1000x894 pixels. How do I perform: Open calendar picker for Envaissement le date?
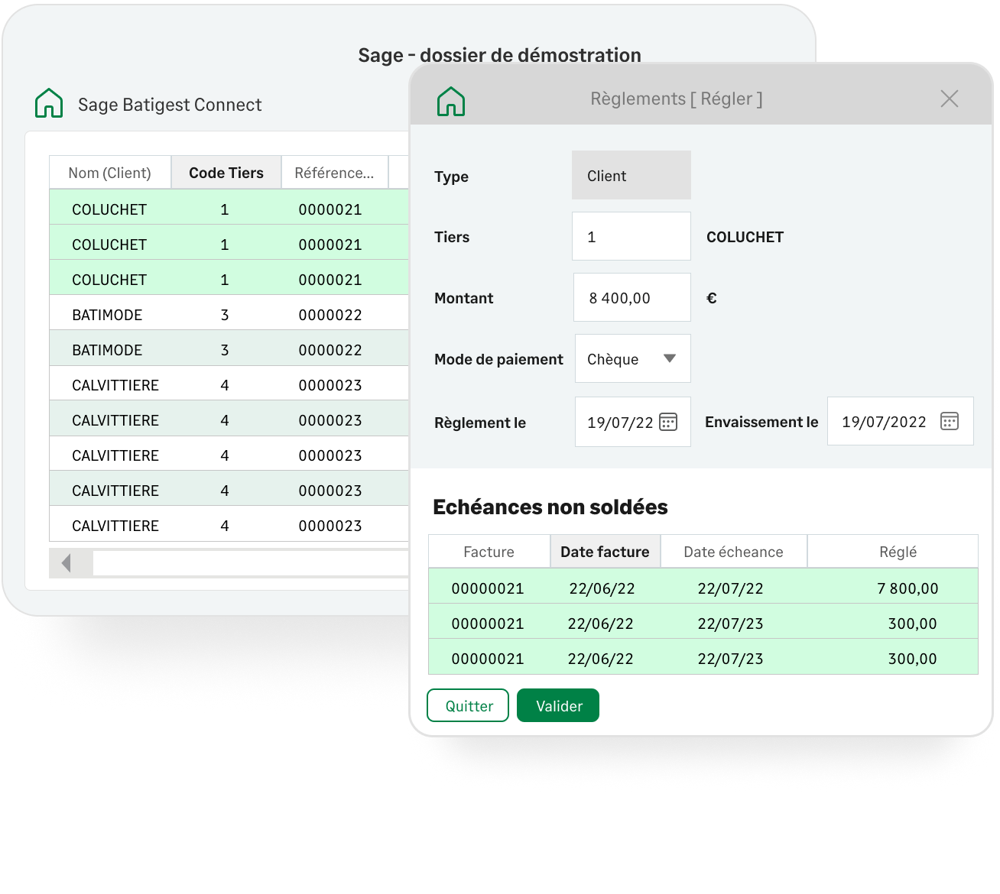pyautogui.click(x=949, y=421)
